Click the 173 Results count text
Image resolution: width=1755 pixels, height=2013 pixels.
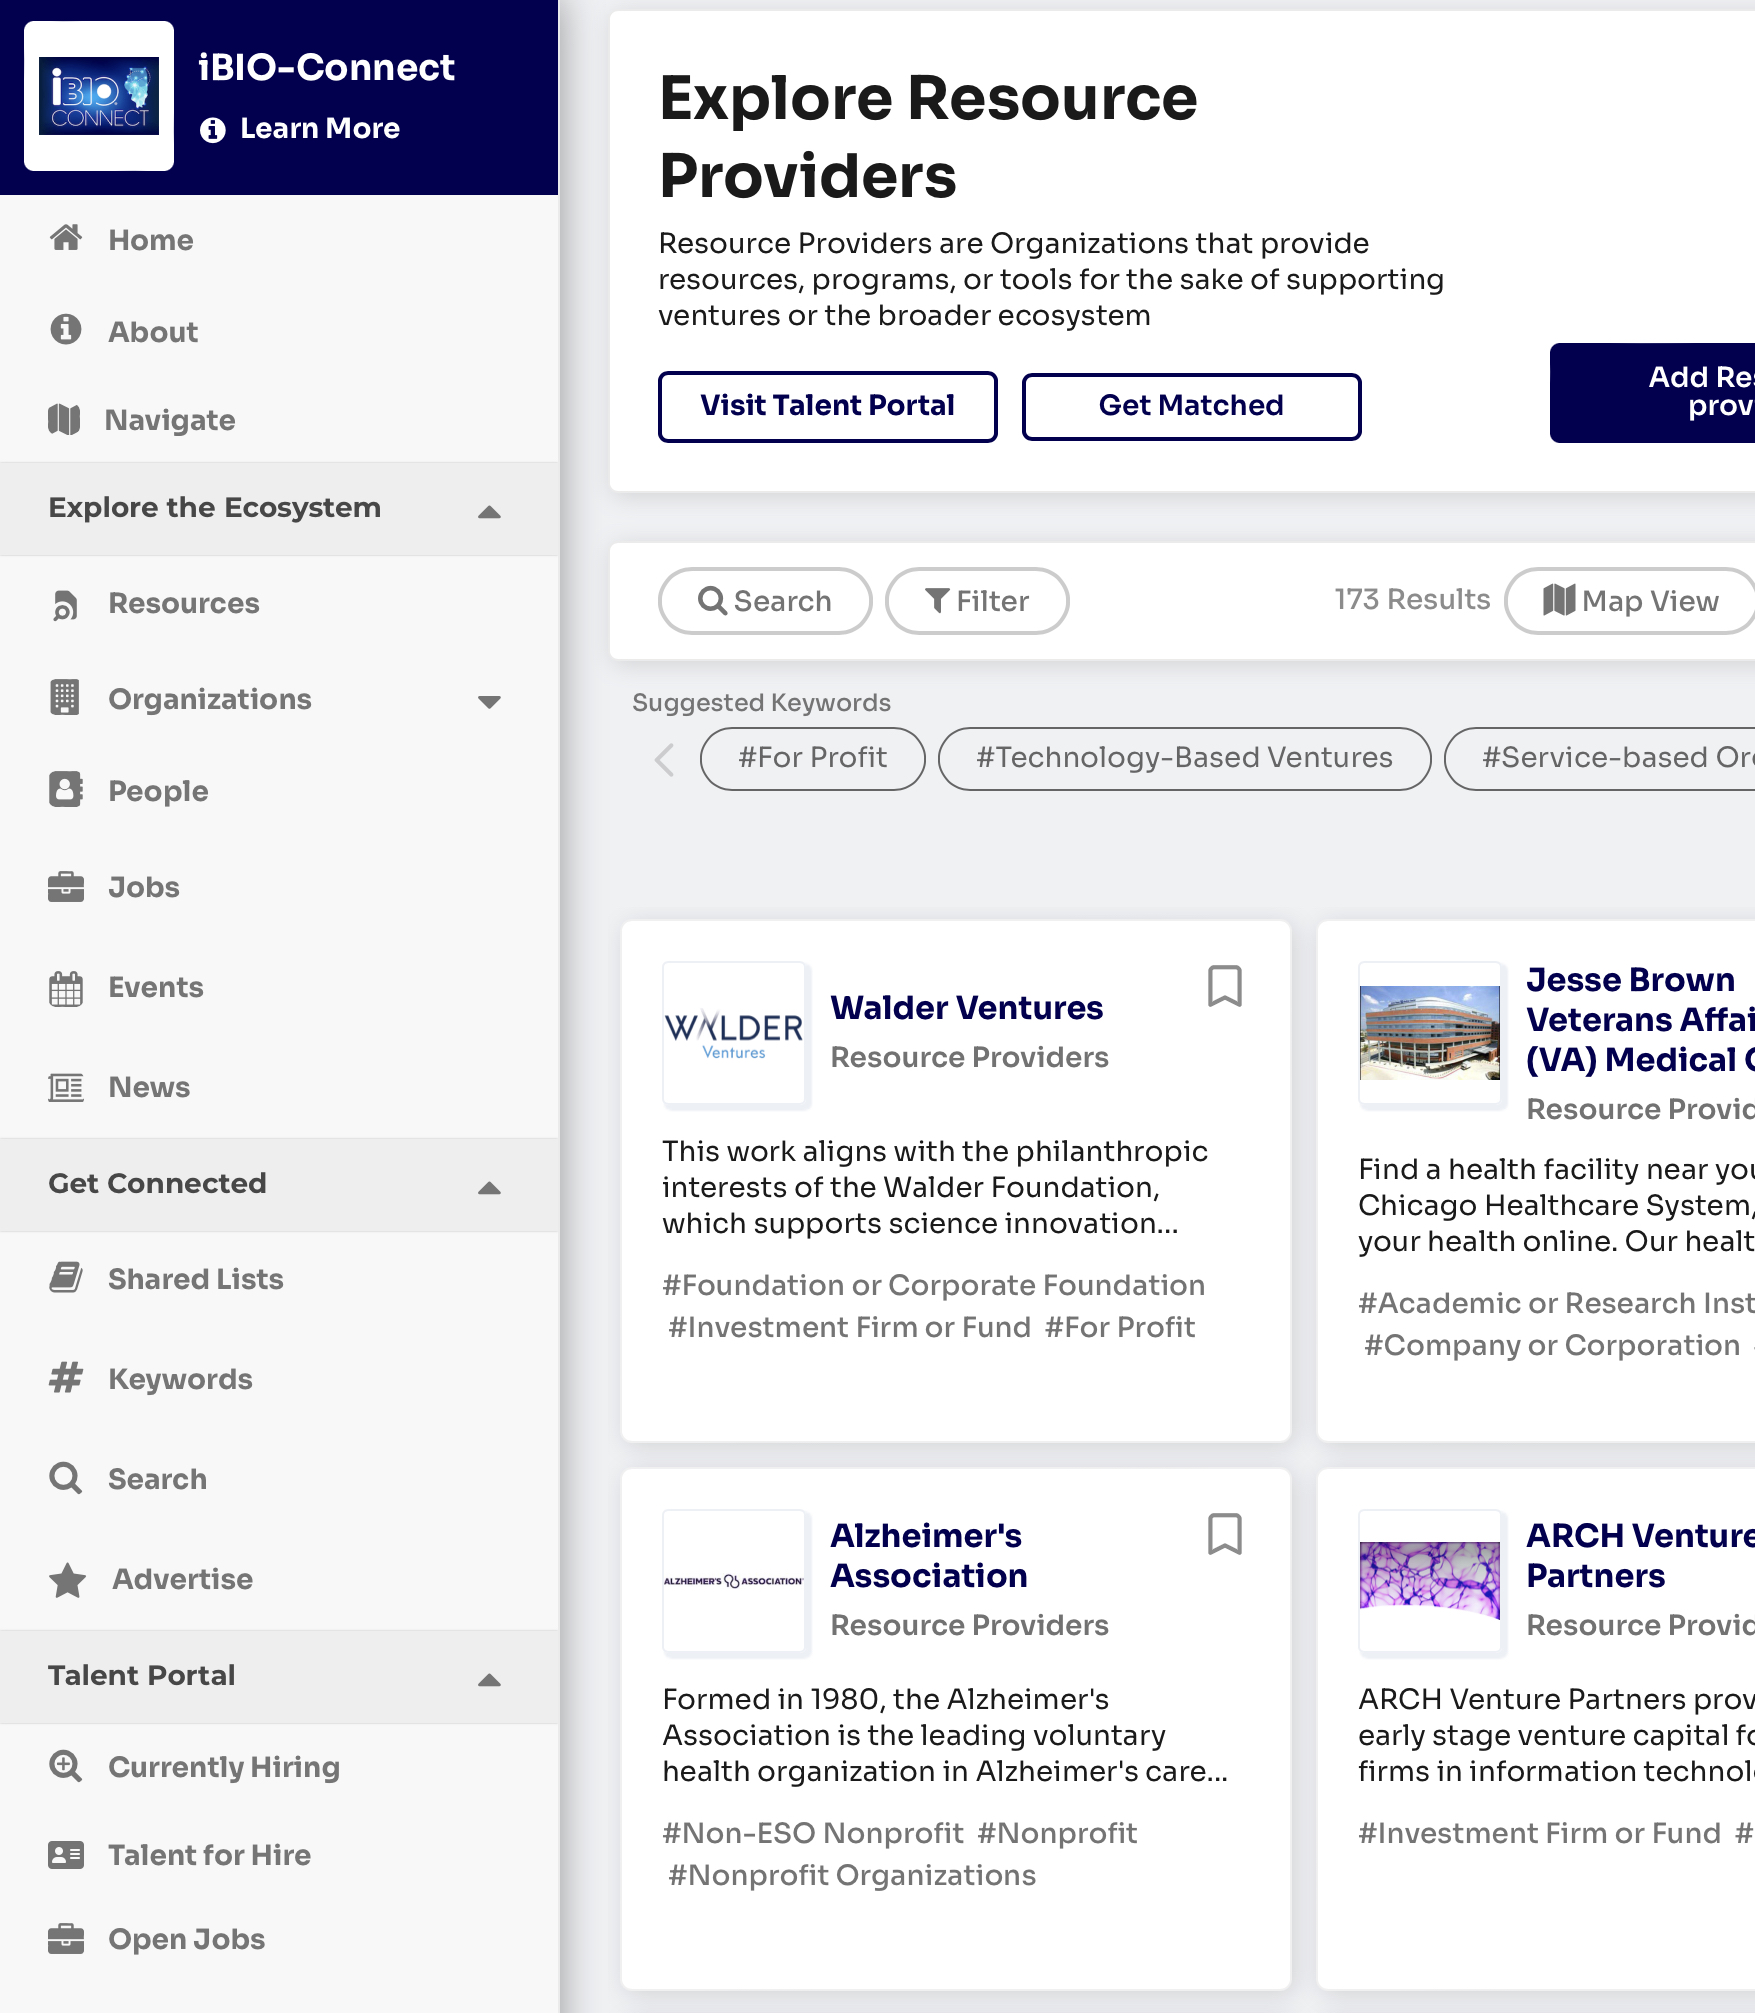(x=1412, y=600)
